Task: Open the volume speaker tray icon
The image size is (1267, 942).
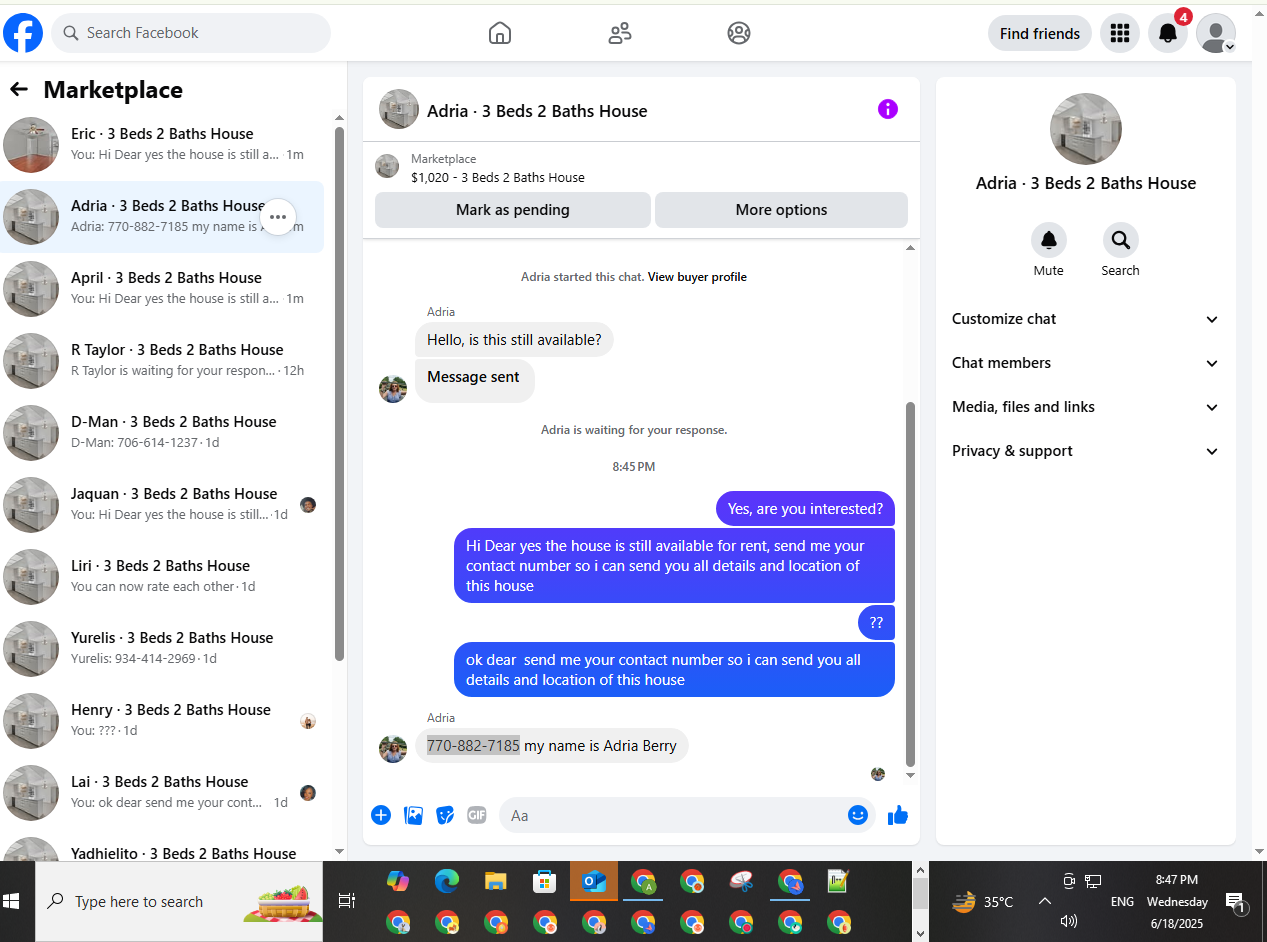Action: pyautogui.click(x=1068, y=921)
